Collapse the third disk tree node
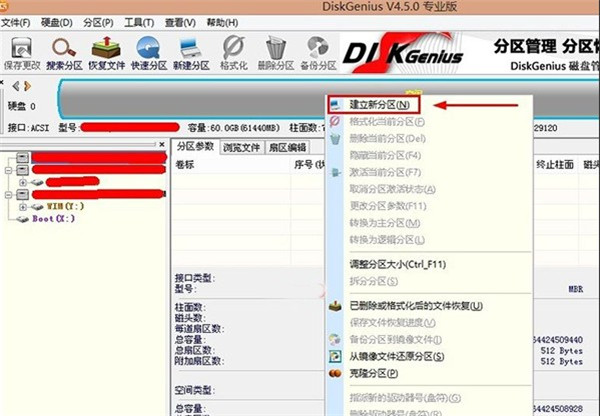600x416 pixels. (x=8, y=195)
